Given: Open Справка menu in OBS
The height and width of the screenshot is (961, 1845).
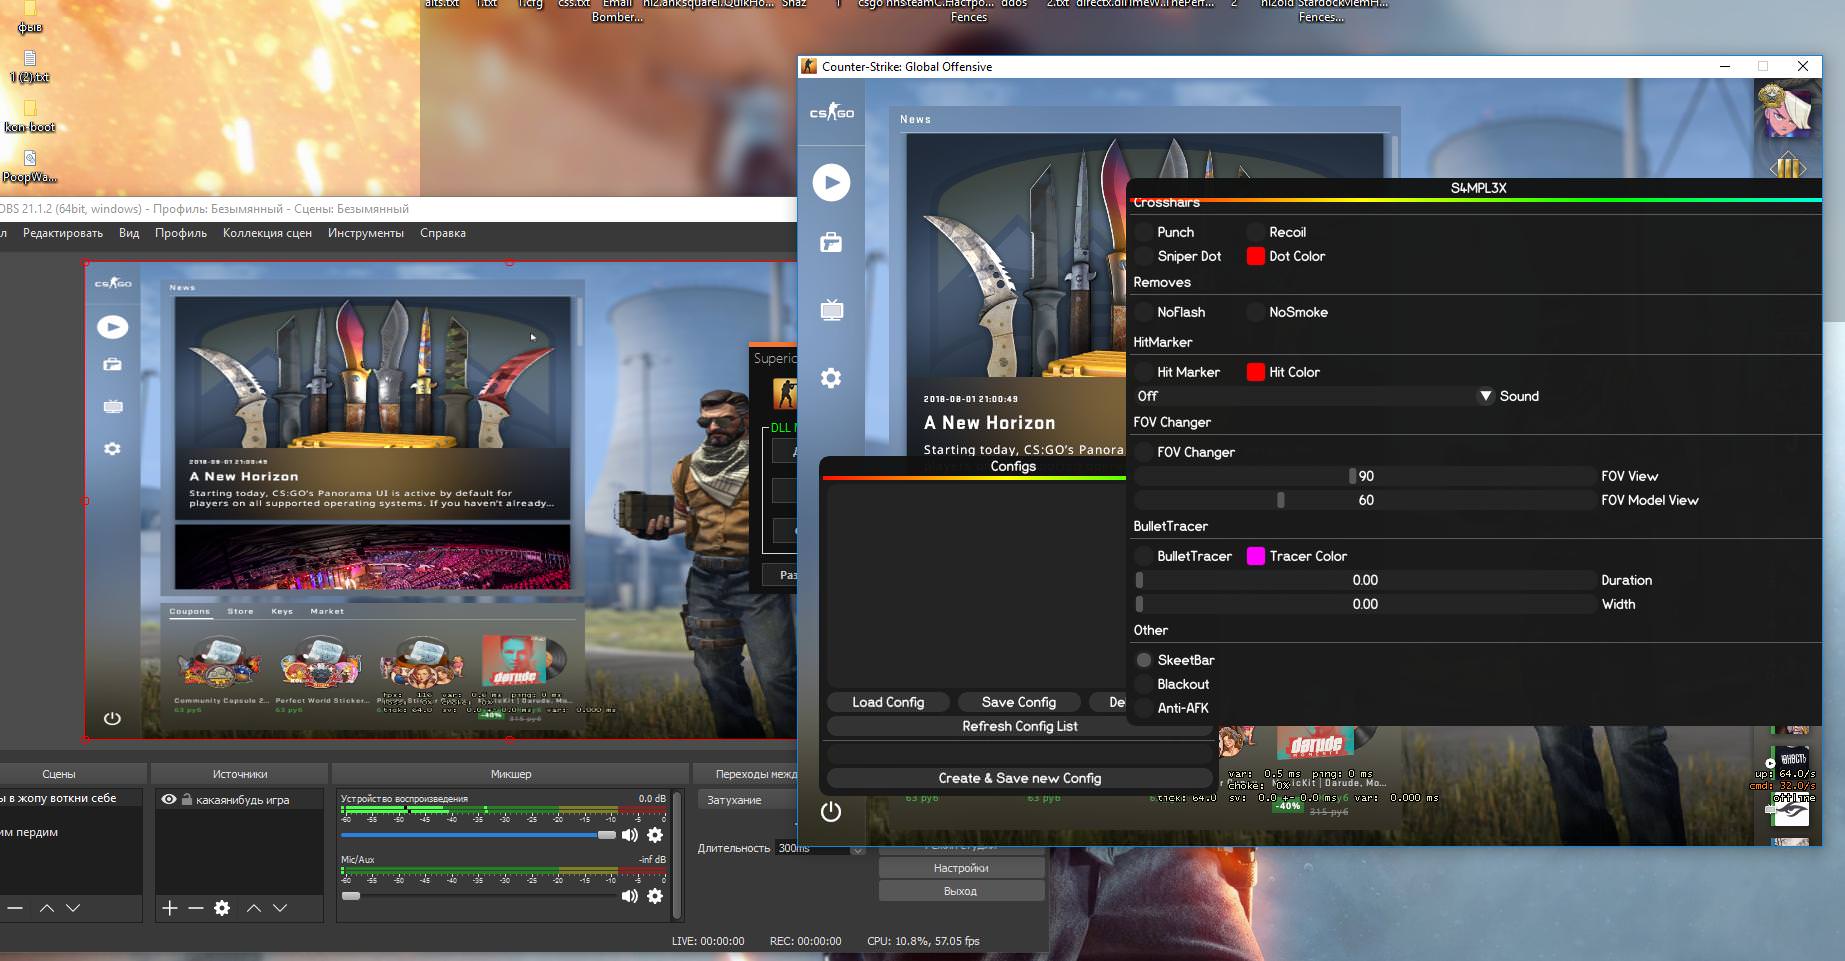Looking at the screenshot, I should (x=443, y=233).
